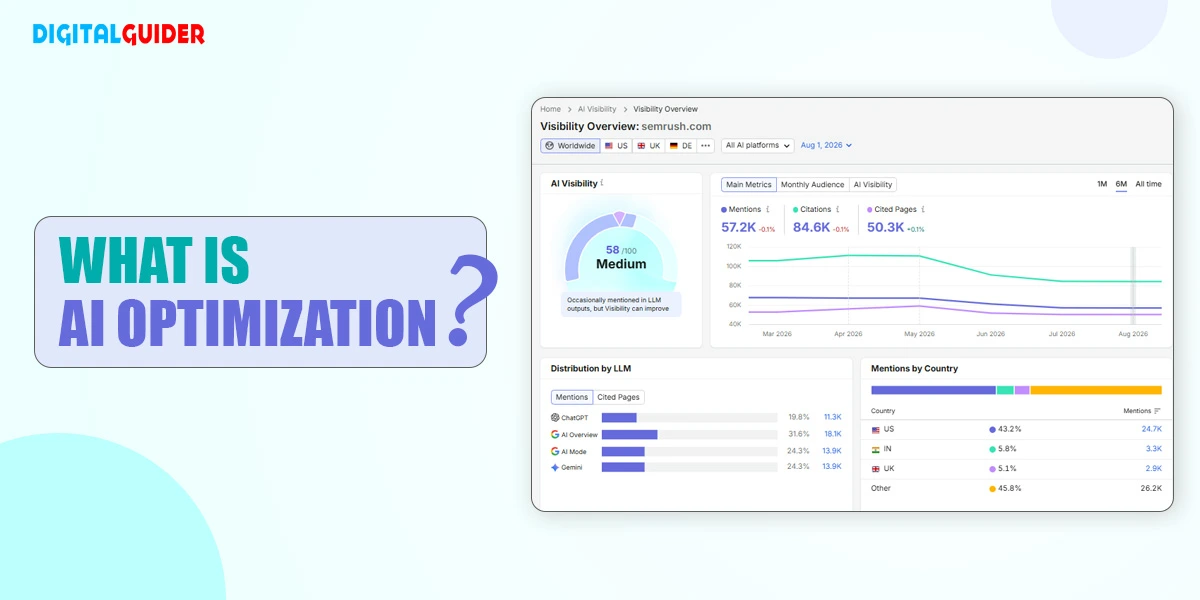The image size is (1200, 600).
Task: Click Google icon beside AI Overview
Action: pyautogui.click(x=555, y=435)
